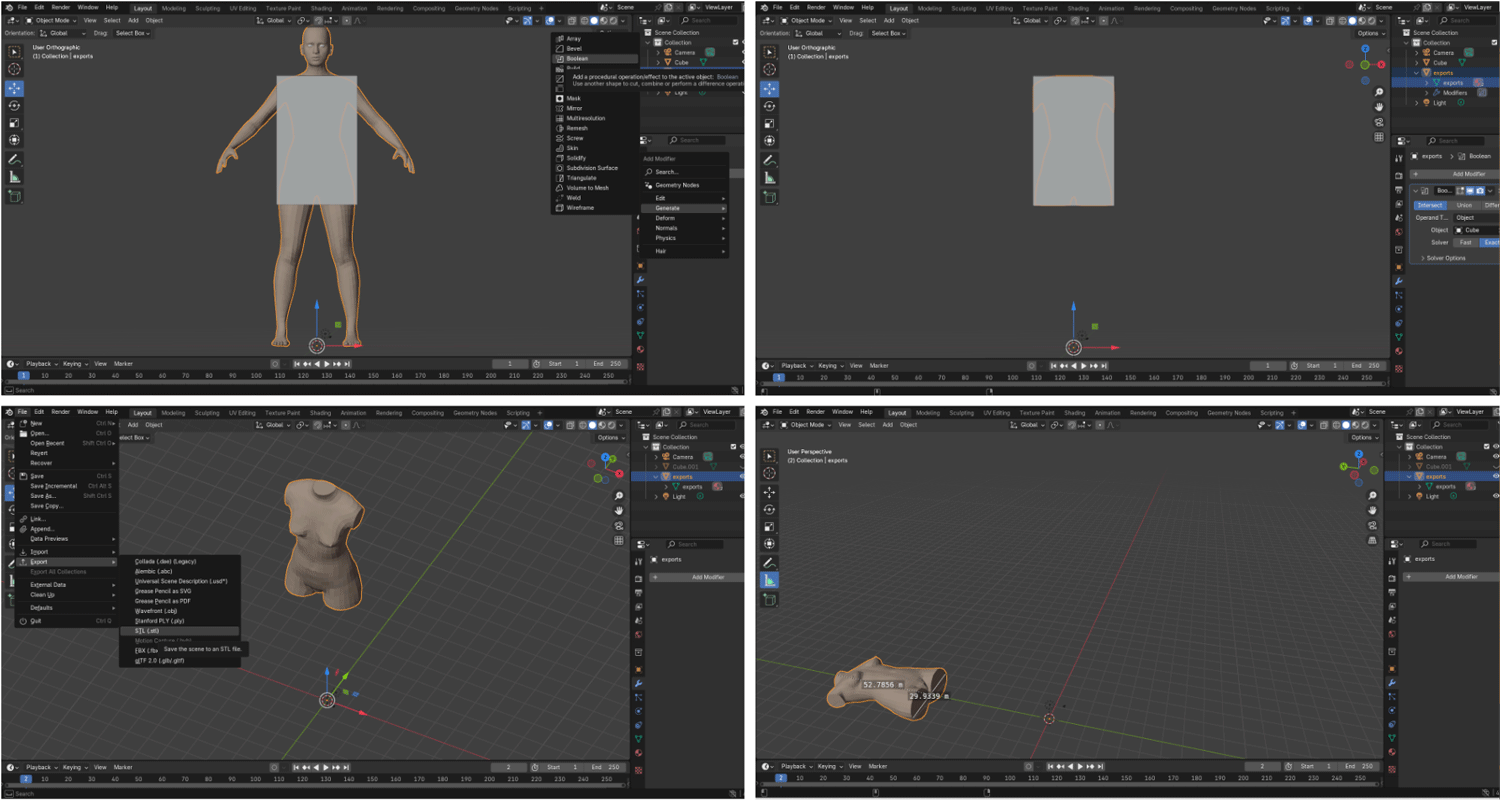The image size is (1500, 800).
Task: Click the Mirror modifier icon in Generate list
Action: [560, 108]
